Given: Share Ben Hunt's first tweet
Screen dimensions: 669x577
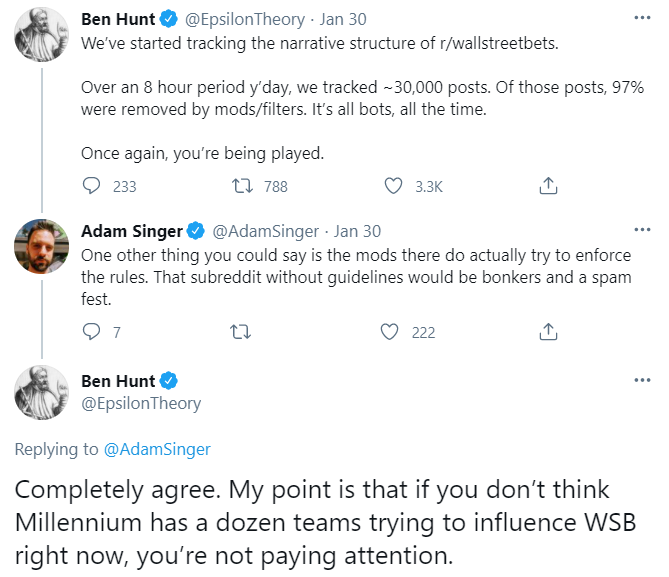Looking at the screenshot, I should tap(548, 186).
